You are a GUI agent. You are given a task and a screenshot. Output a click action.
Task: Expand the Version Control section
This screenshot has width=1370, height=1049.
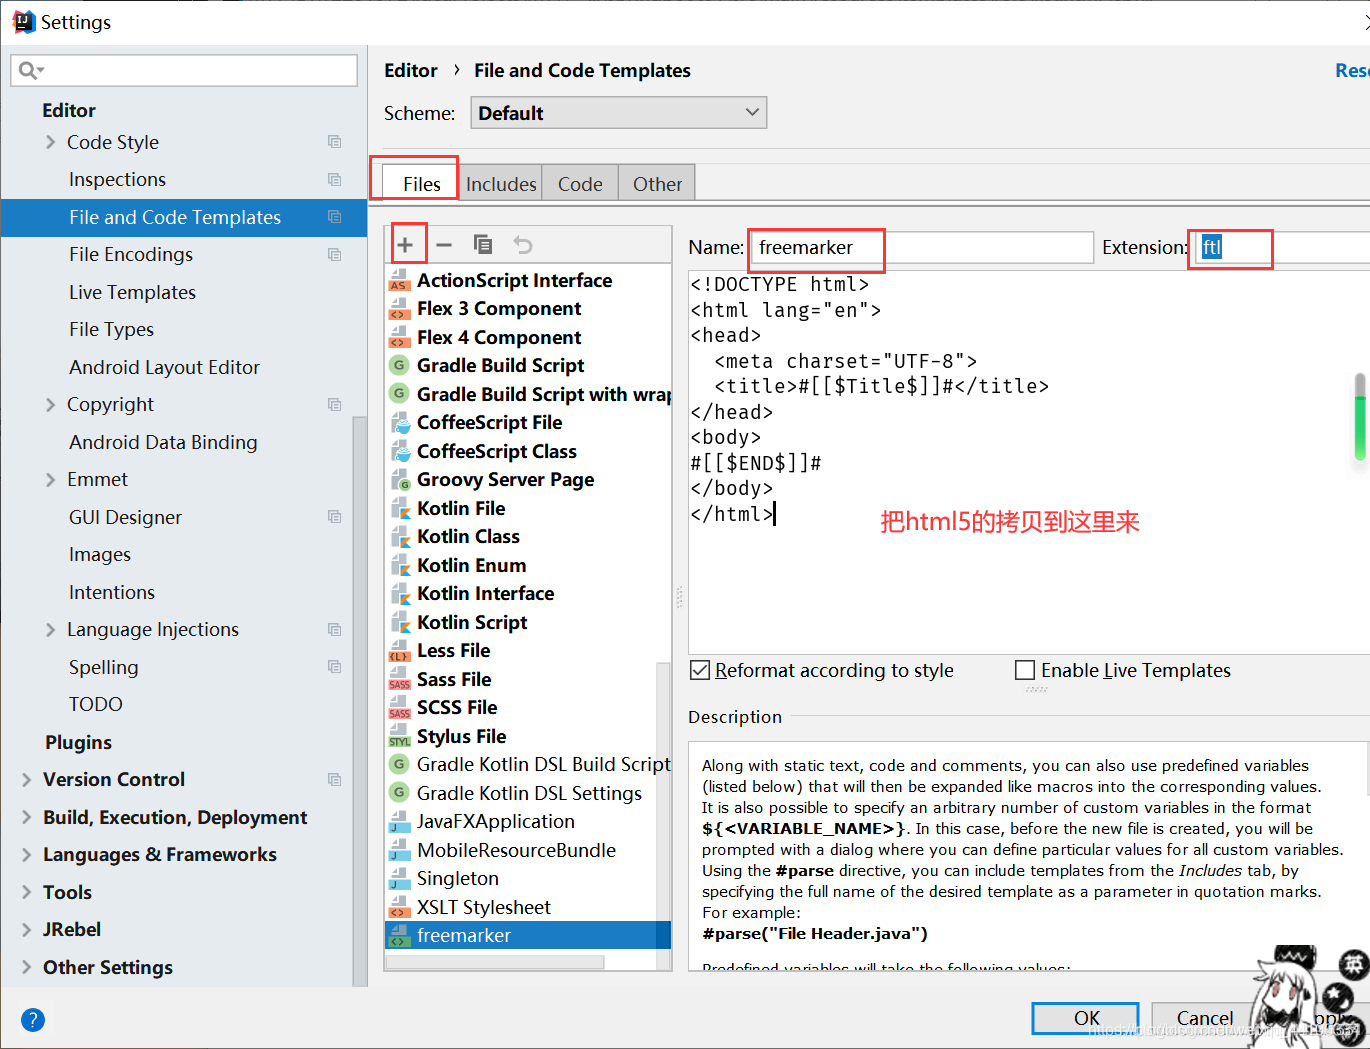click(x=27, y=779)
